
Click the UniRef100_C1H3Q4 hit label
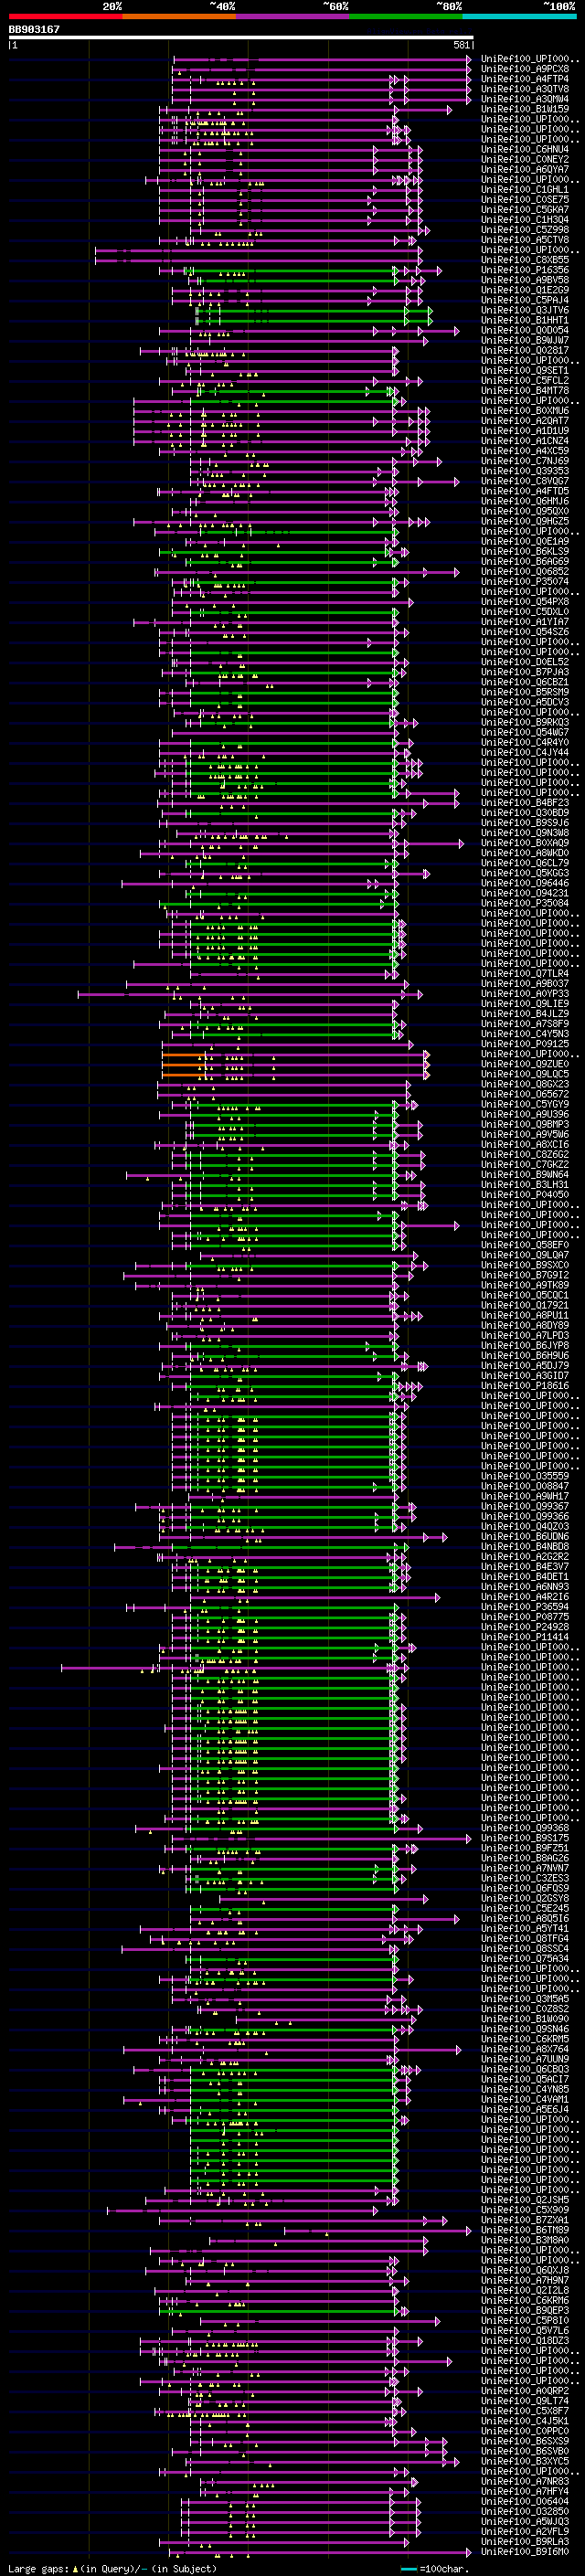pos(525,219)
